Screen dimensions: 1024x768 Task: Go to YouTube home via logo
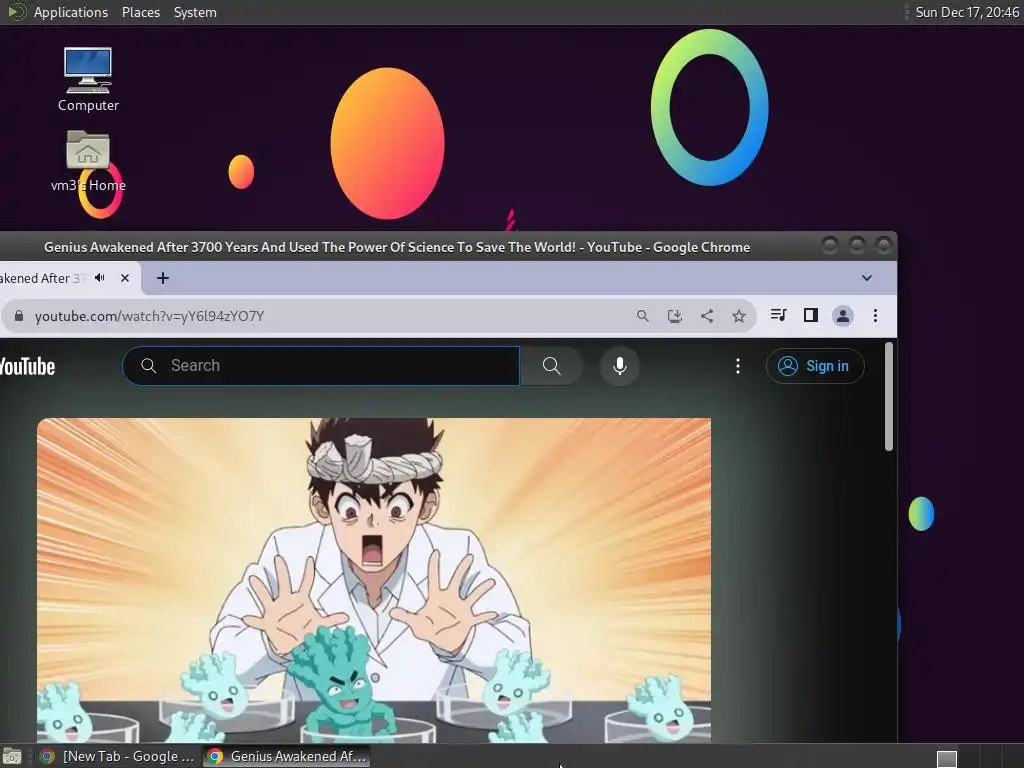point(27,366)
